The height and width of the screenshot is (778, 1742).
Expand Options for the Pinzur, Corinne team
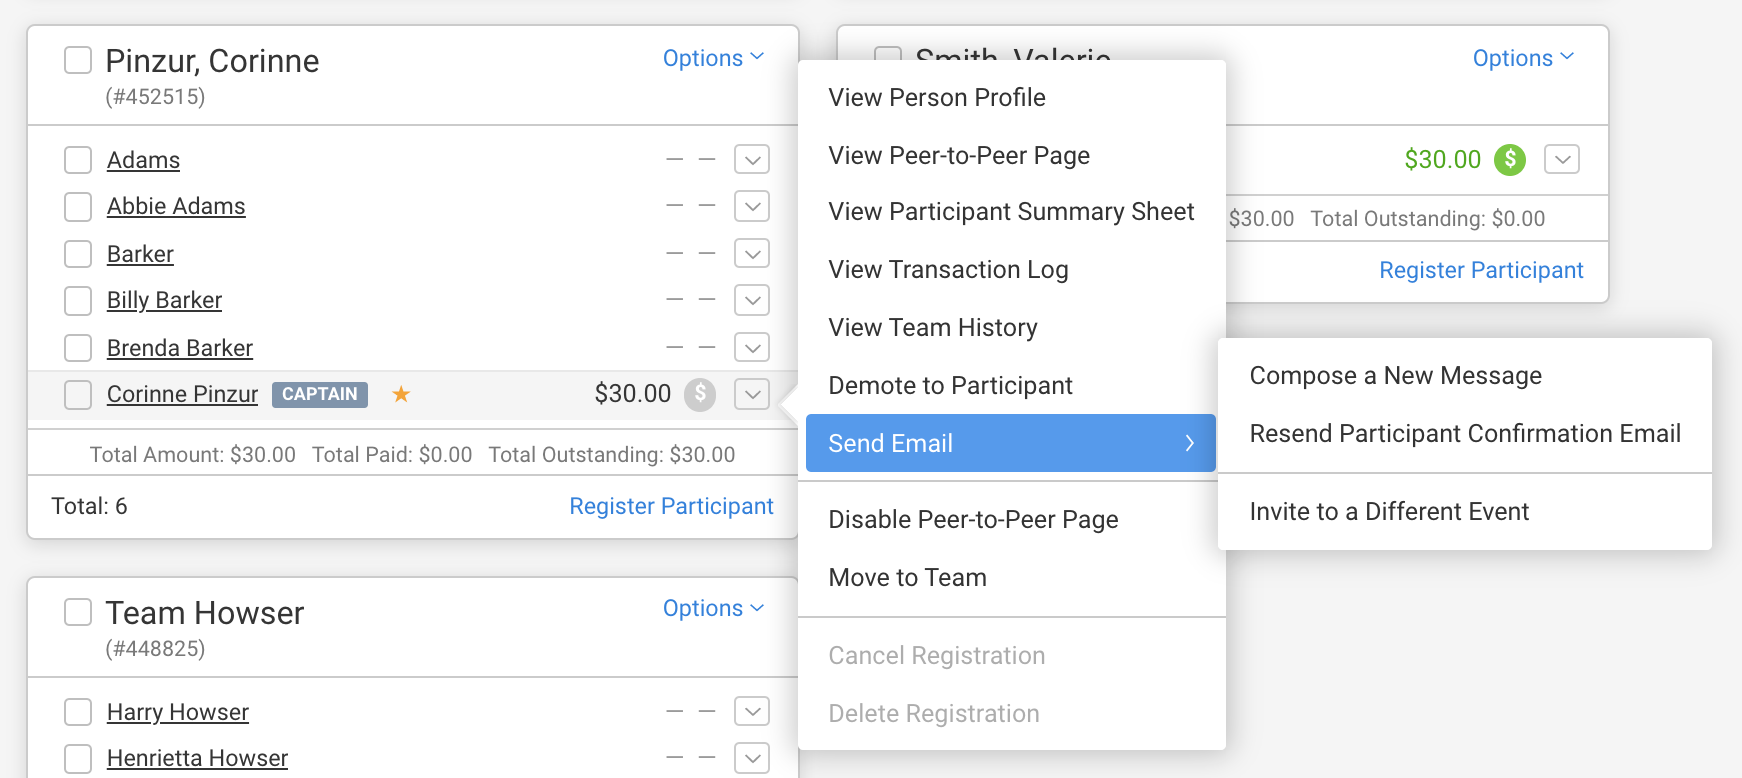click(713, 58)
